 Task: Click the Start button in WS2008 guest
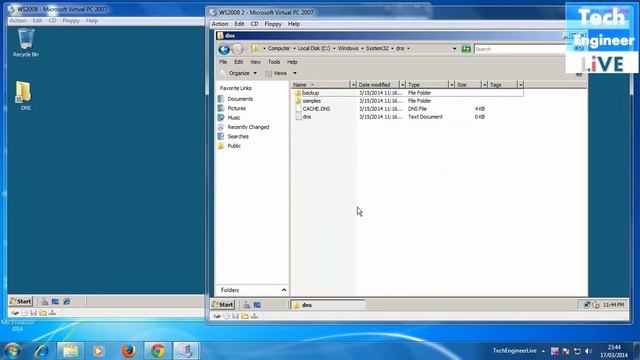[x=20, y=302]
